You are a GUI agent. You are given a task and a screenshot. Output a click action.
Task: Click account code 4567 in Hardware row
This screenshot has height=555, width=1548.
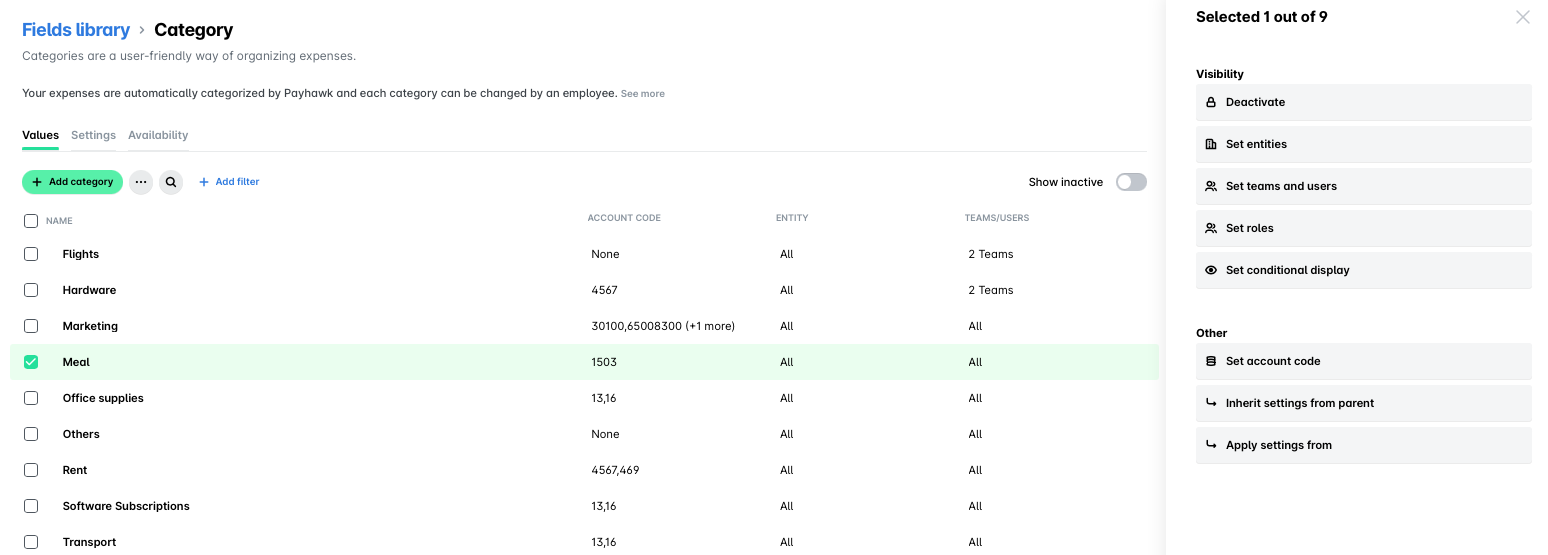[x=605, y=290]
